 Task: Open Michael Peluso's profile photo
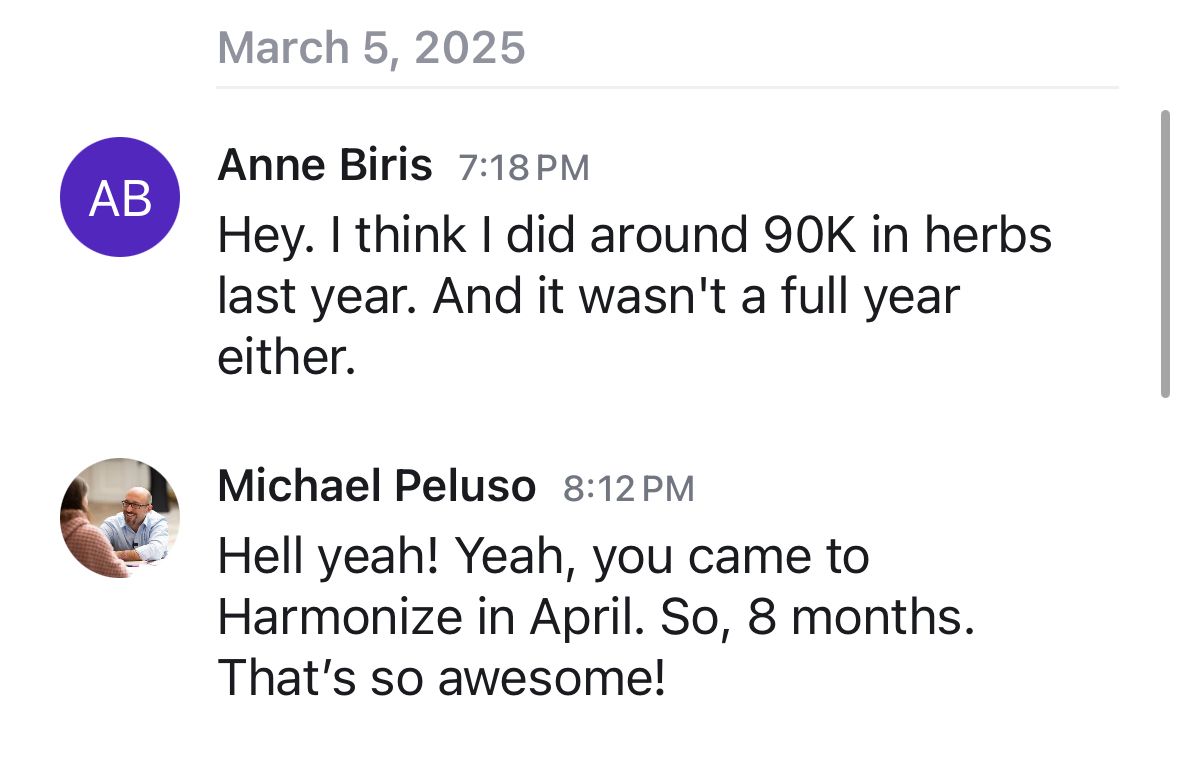pyautogui.click(x=120, y=518)
